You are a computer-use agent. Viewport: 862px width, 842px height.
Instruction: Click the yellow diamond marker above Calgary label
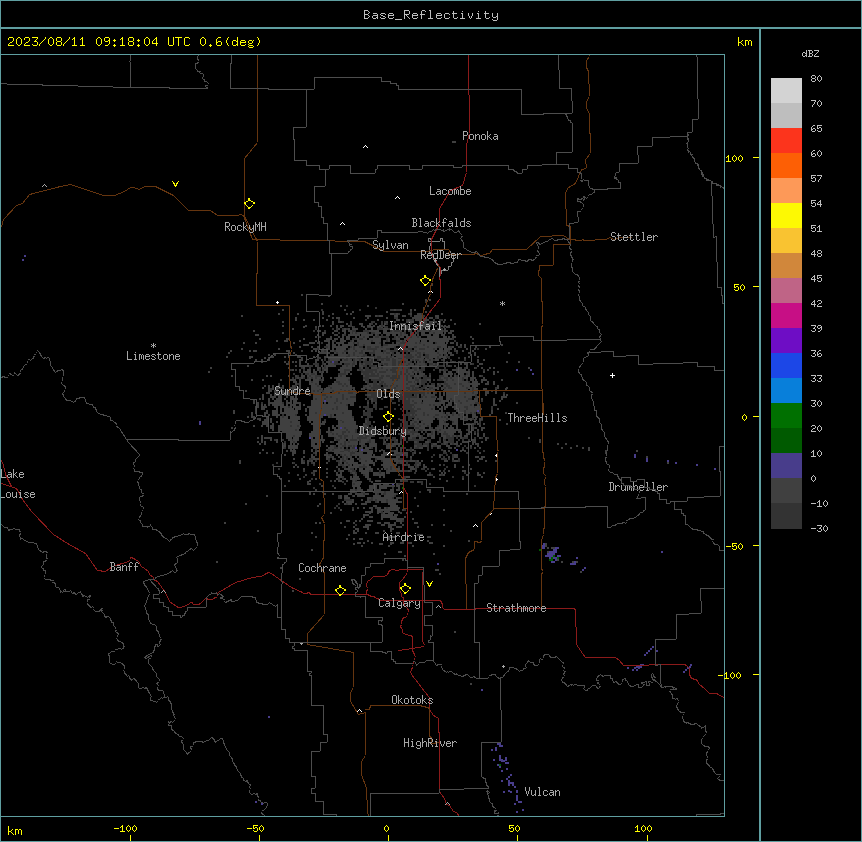point(405,589)
